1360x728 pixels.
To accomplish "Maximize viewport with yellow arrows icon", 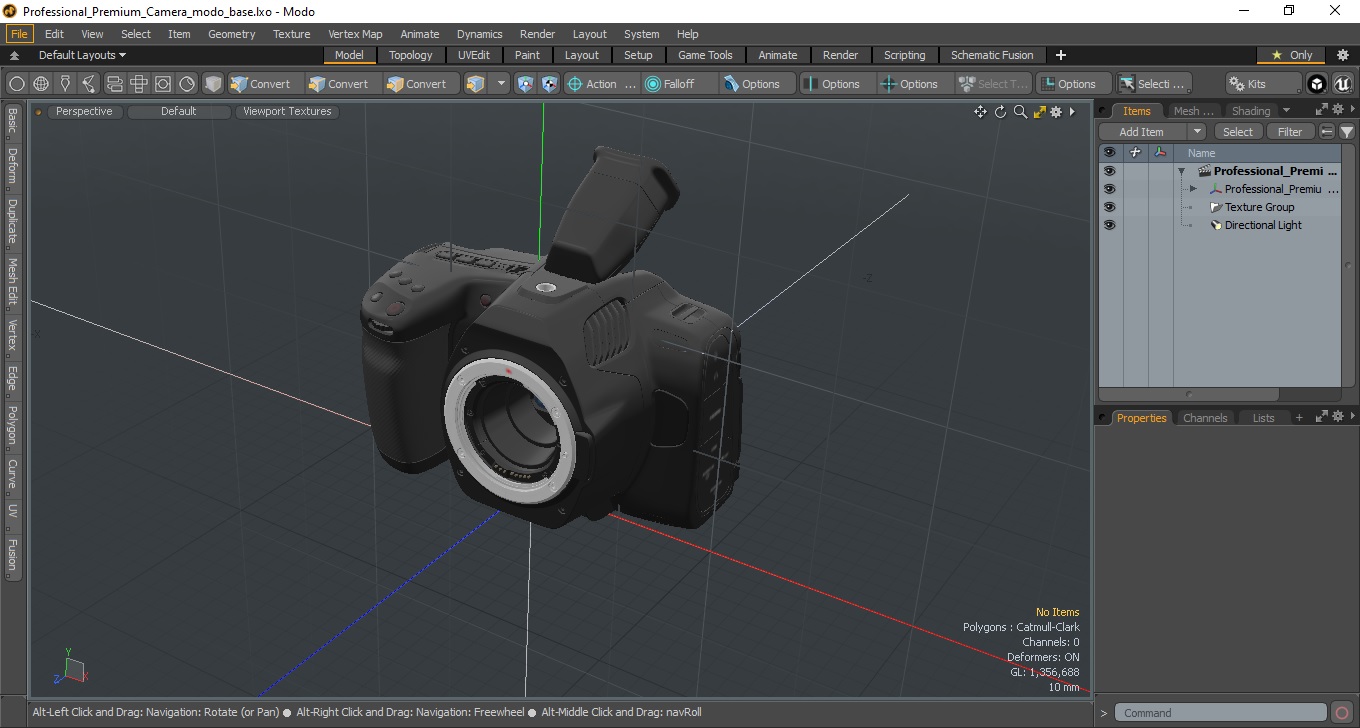I will [x=1039, y=112].
